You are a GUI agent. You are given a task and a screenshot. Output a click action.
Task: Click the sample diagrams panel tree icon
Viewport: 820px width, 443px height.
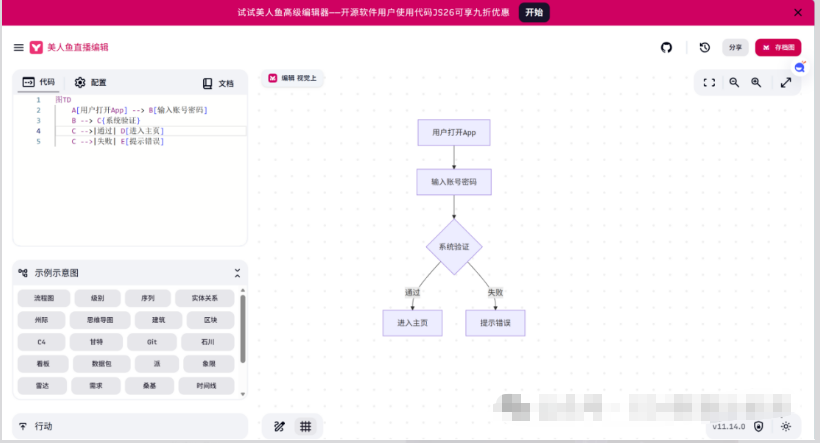coord(23,273)
